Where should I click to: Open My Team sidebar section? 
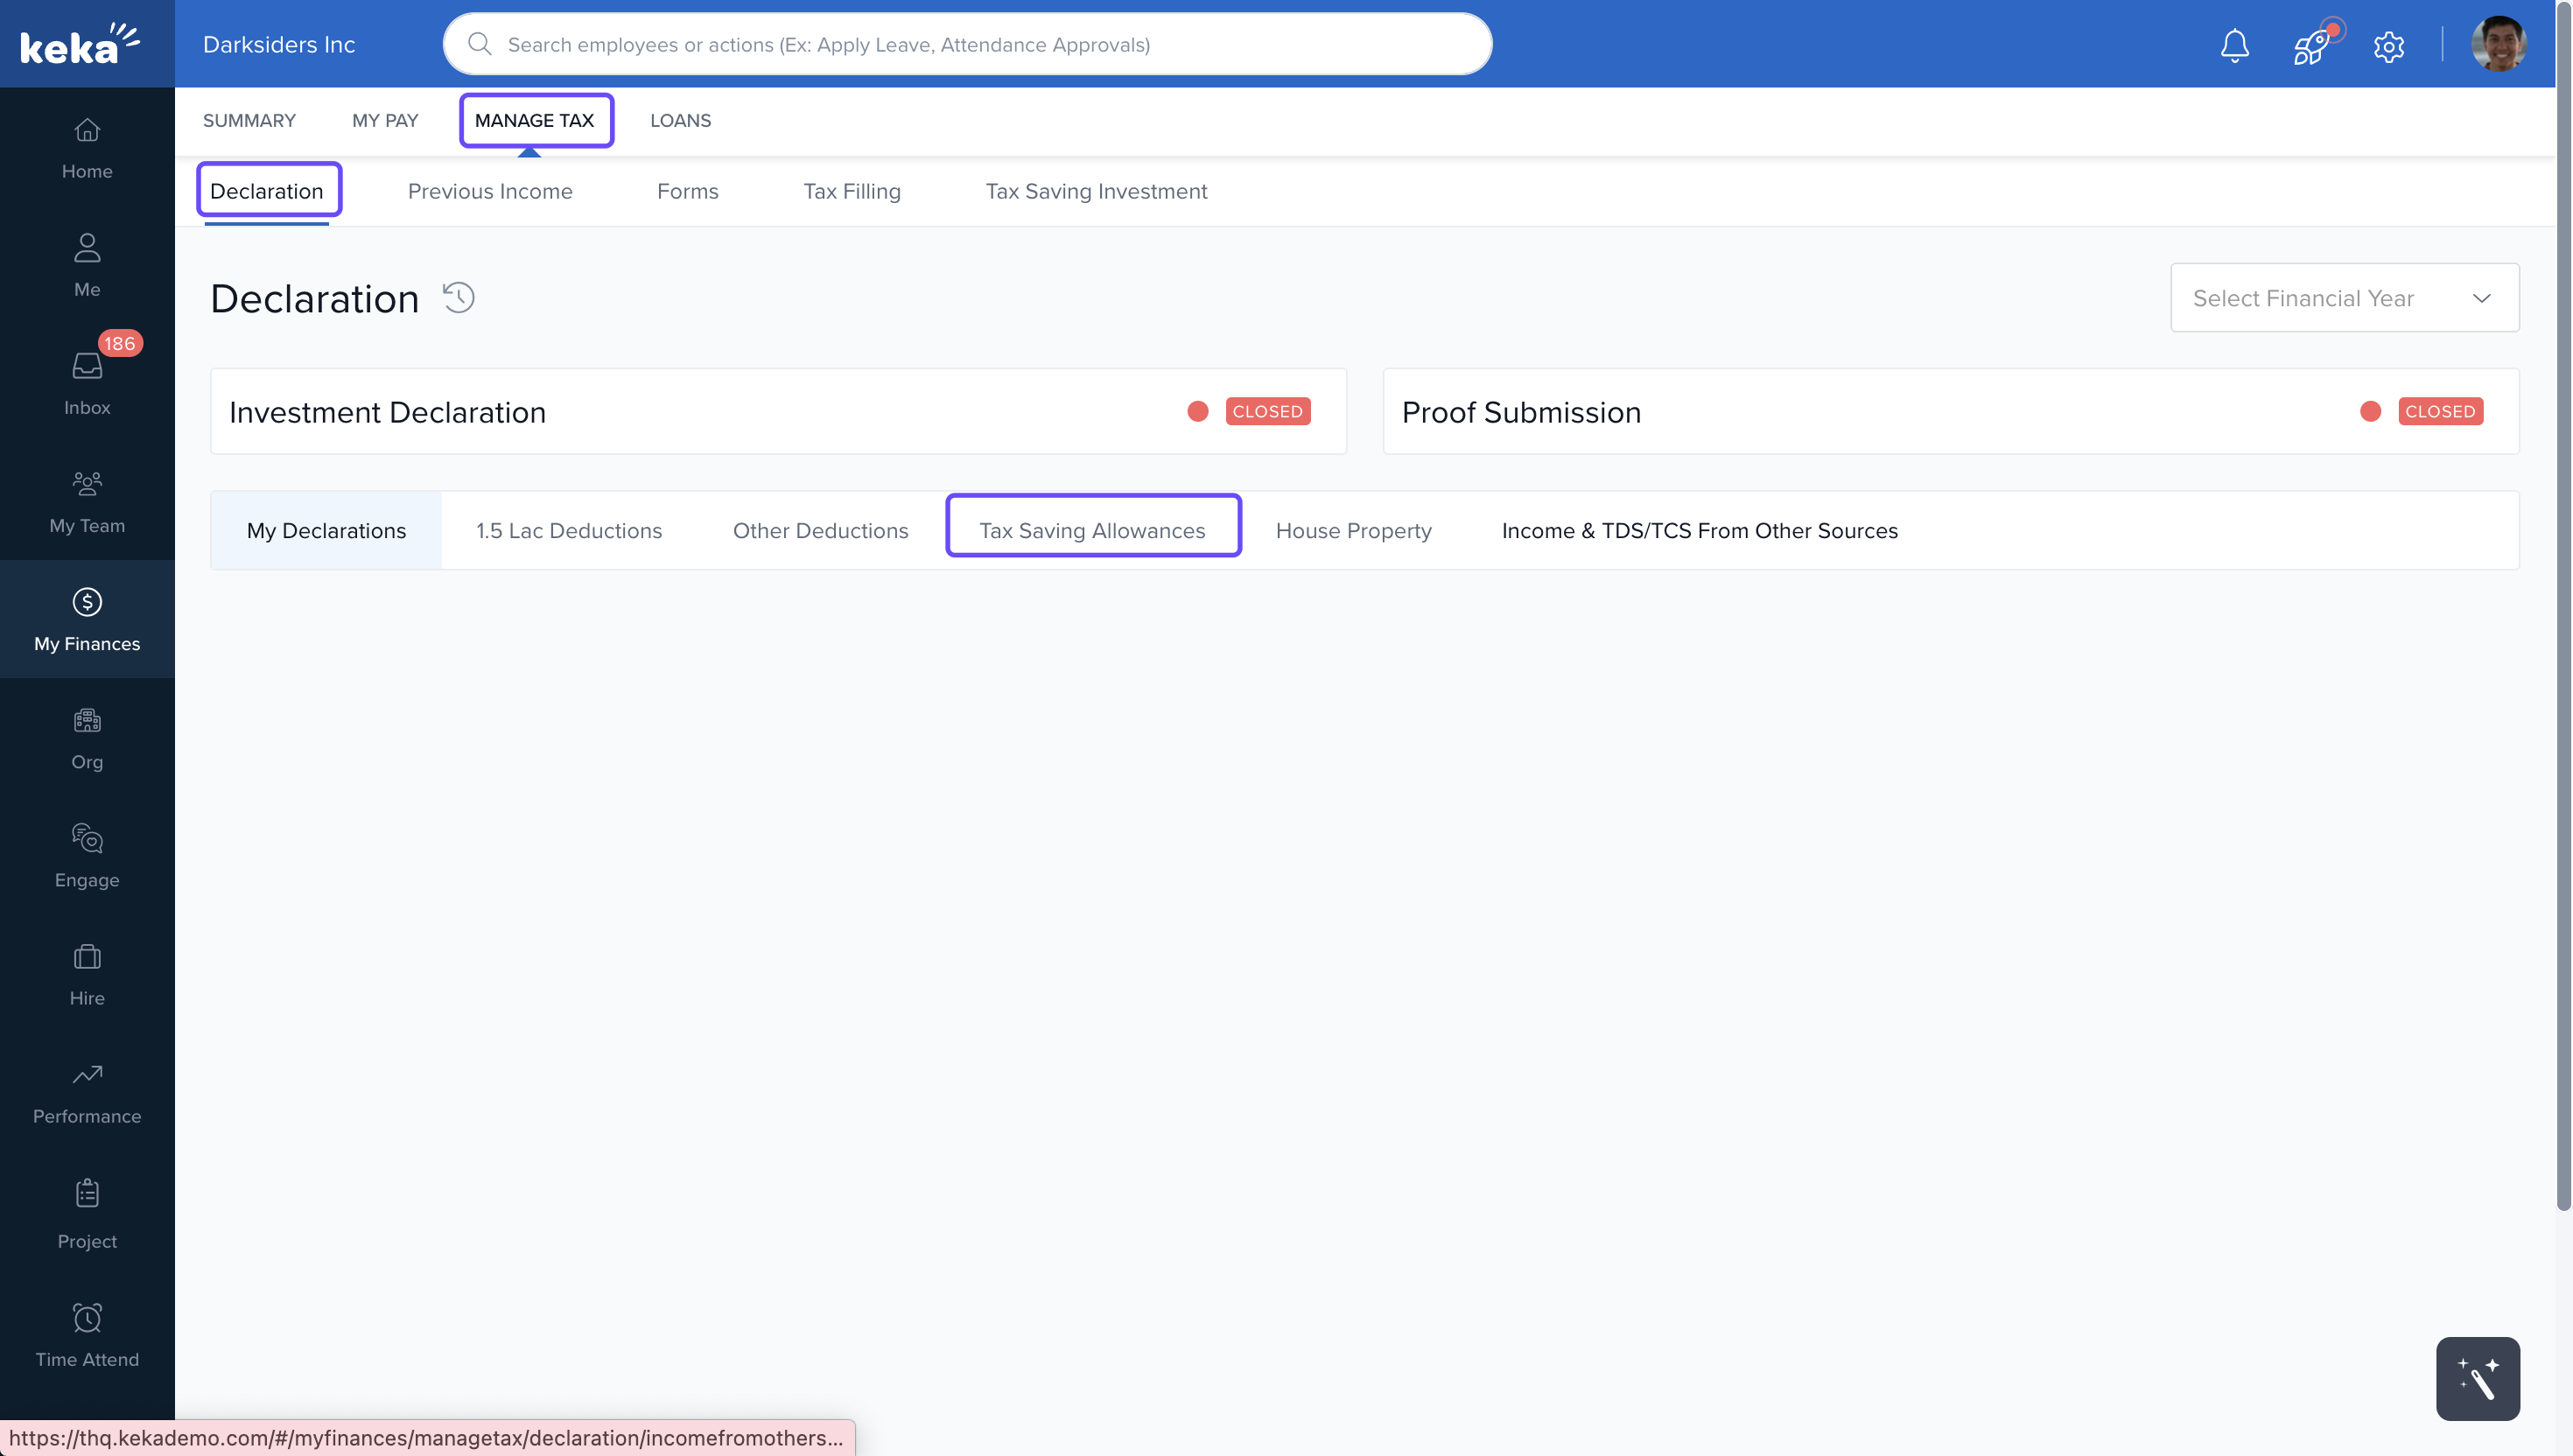[x=87, y=501]
